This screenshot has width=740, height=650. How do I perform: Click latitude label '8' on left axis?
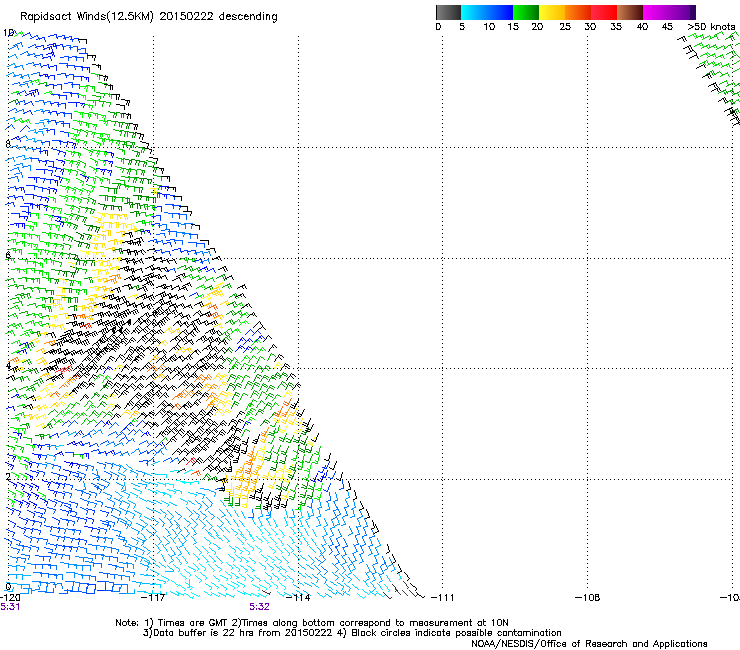[8, 144]
